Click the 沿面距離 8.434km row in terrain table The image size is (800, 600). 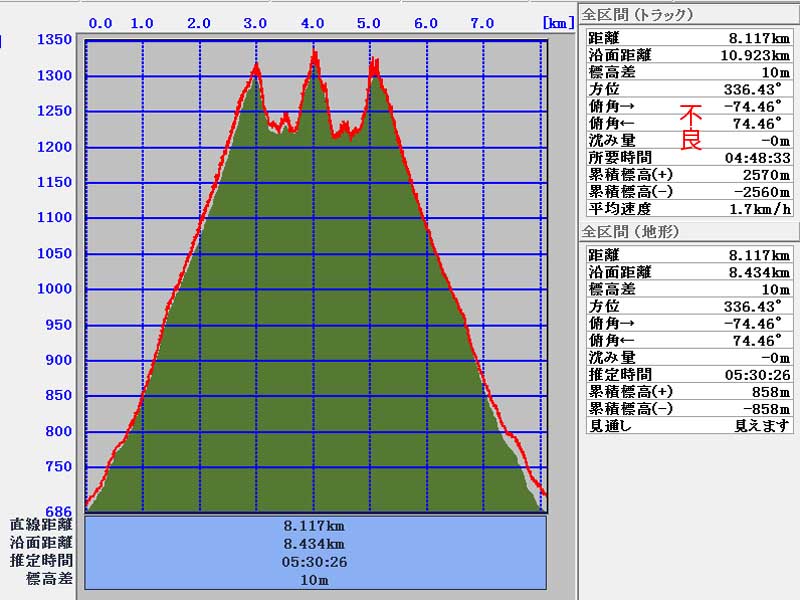[x=690, y=272]
